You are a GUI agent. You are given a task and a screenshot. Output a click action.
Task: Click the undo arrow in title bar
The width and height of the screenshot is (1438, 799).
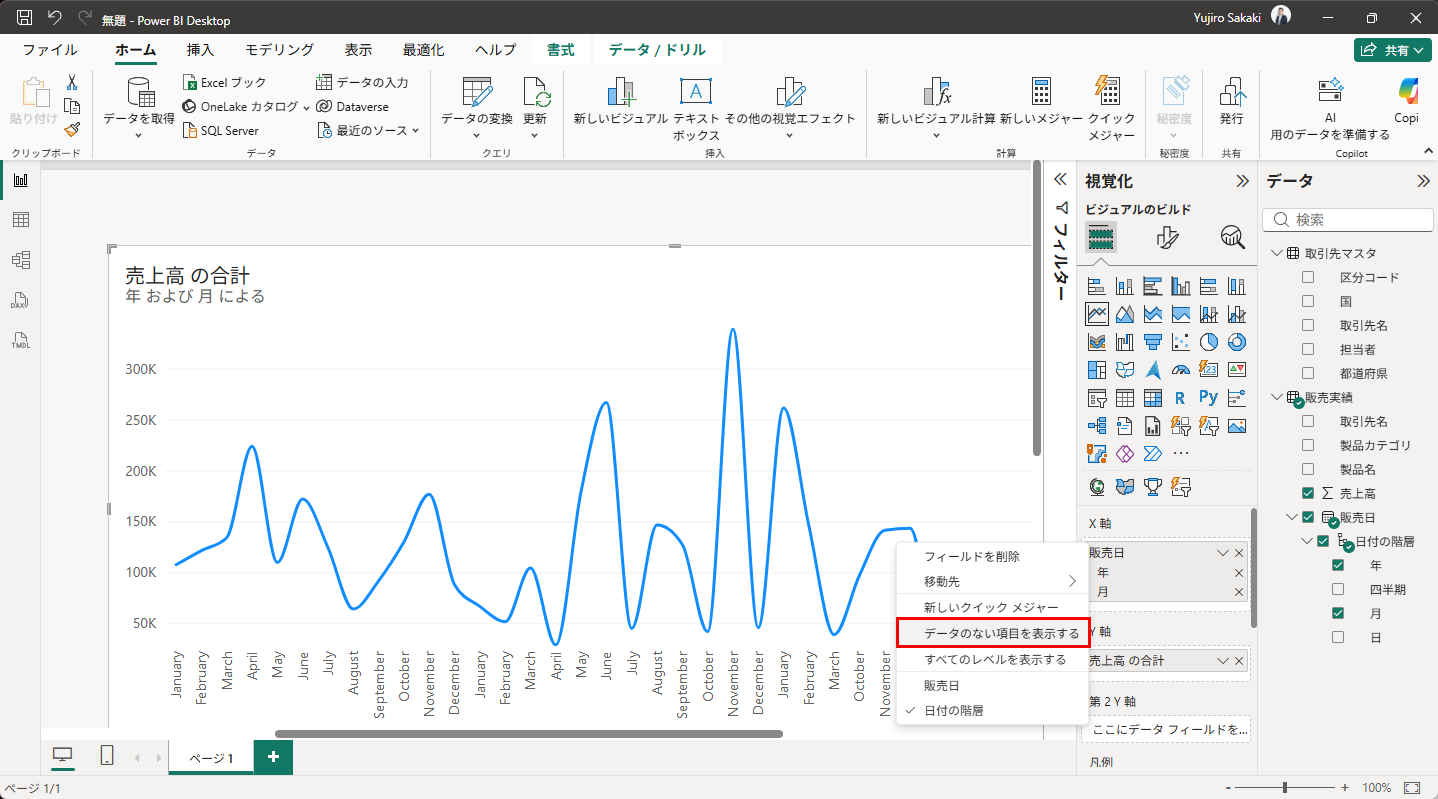click(55, 18)
